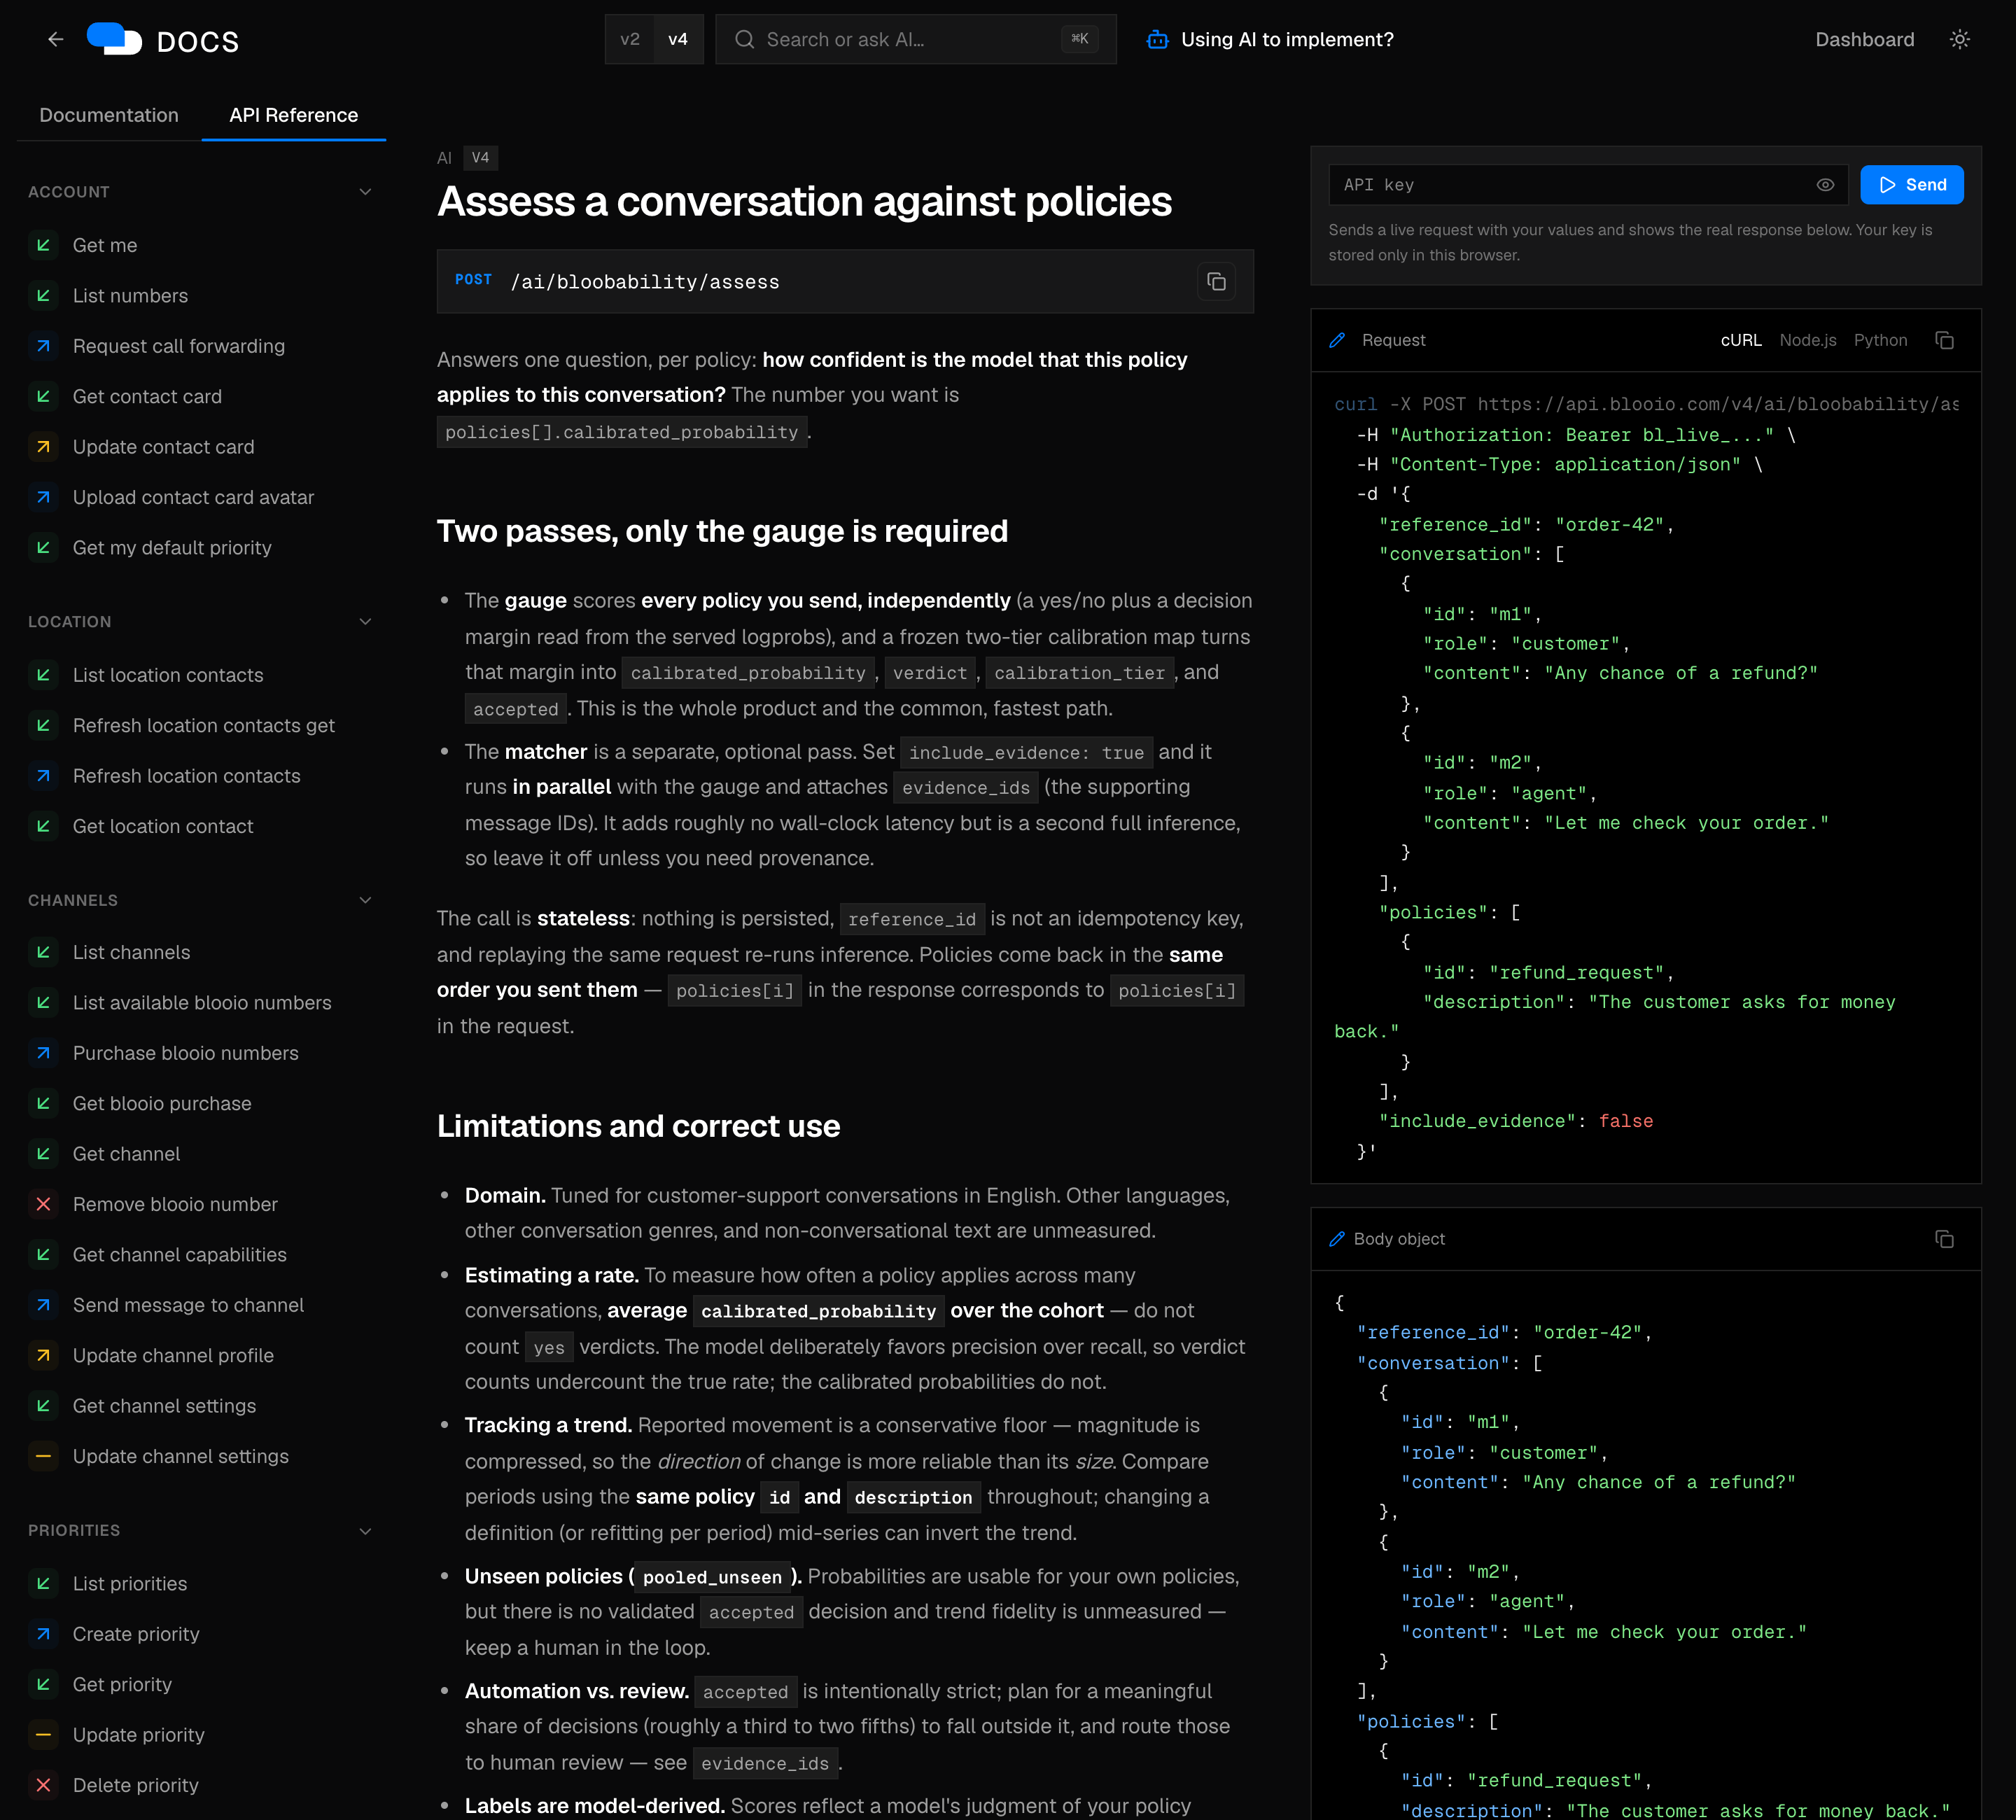Viewport: 2016px width, 1820px height.
Task: Focus the Search or ask AI field
Action: pos(915,39)
